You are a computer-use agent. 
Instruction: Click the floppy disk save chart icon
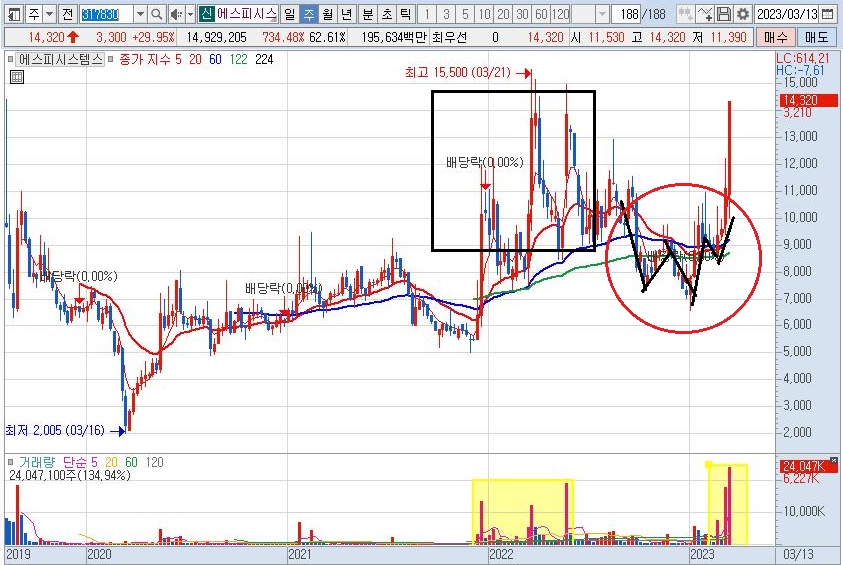point(724,14)
